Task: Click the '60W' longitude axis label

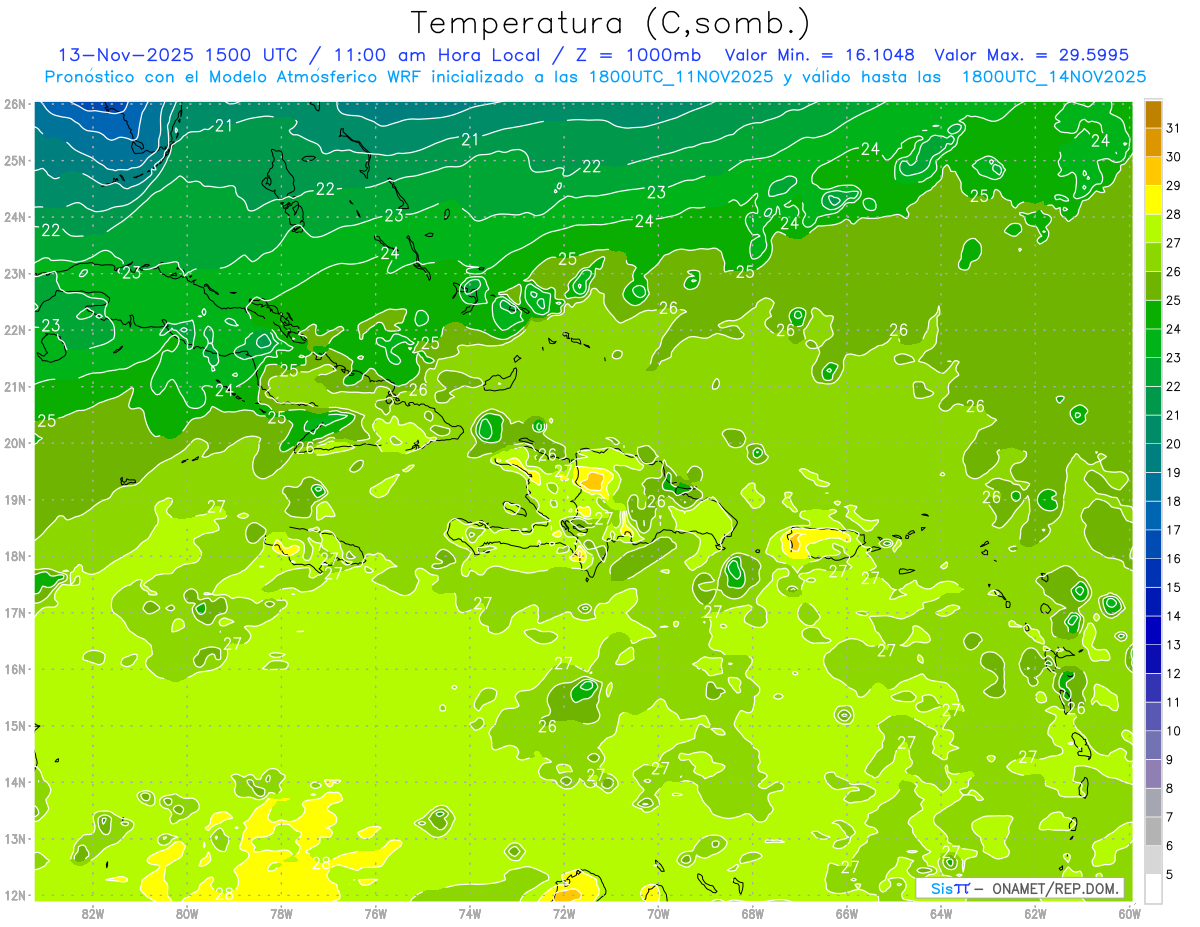Action: 1129,913
